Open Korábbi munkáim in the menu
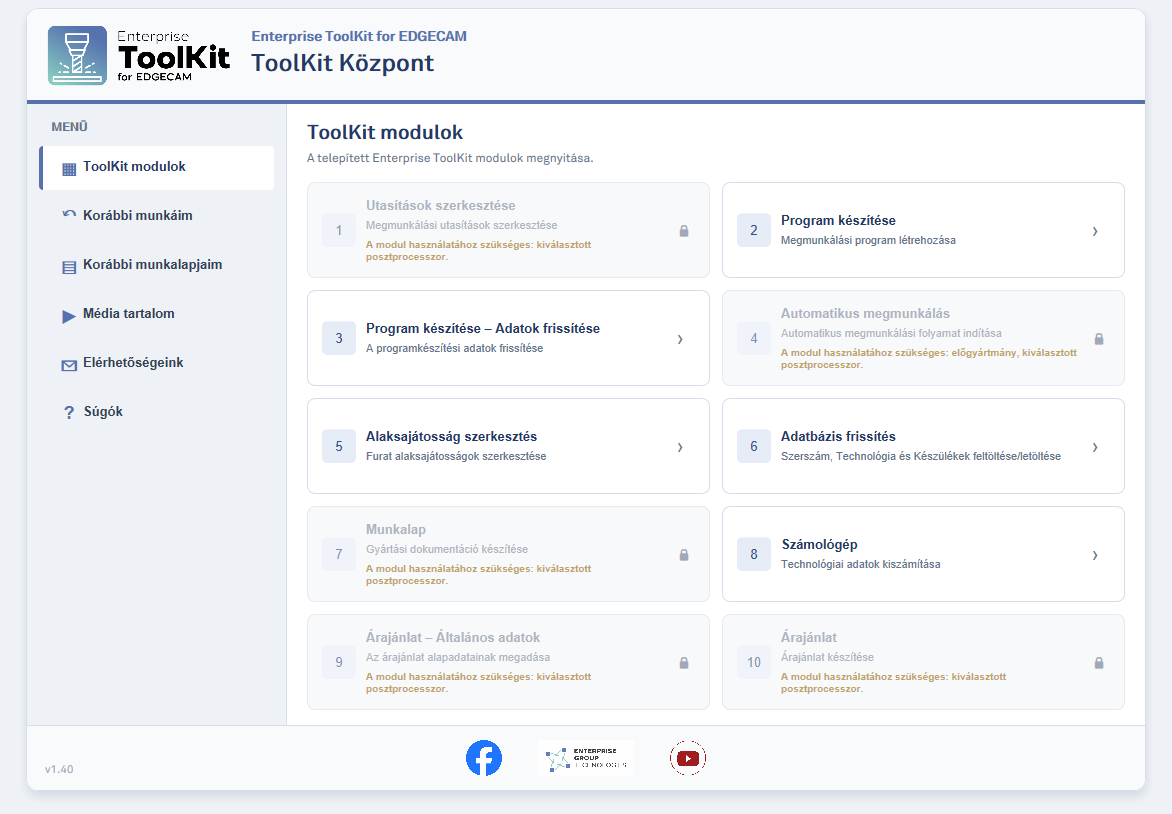This screenshot has height=814, width=1172. pos(157,216)
